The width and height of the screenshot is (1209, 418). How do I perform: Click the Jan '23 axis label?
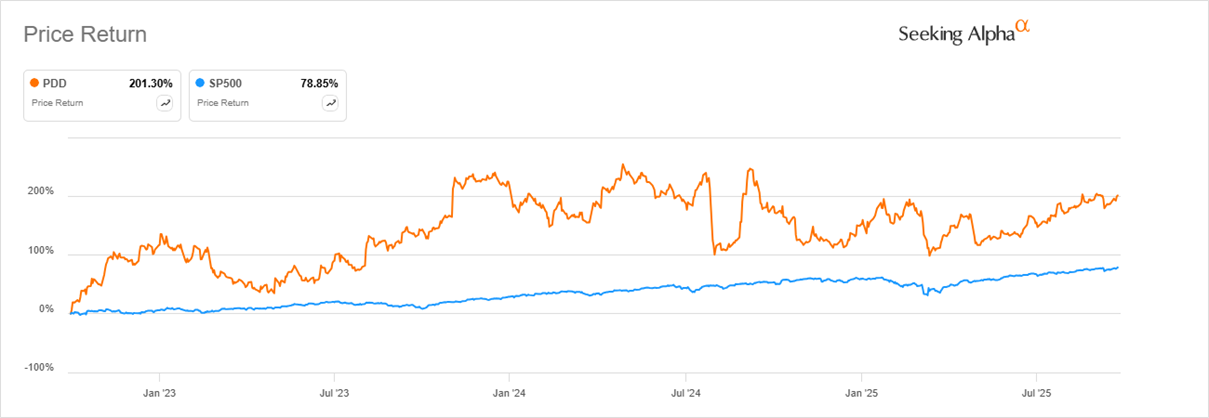[x=161, y=391]
